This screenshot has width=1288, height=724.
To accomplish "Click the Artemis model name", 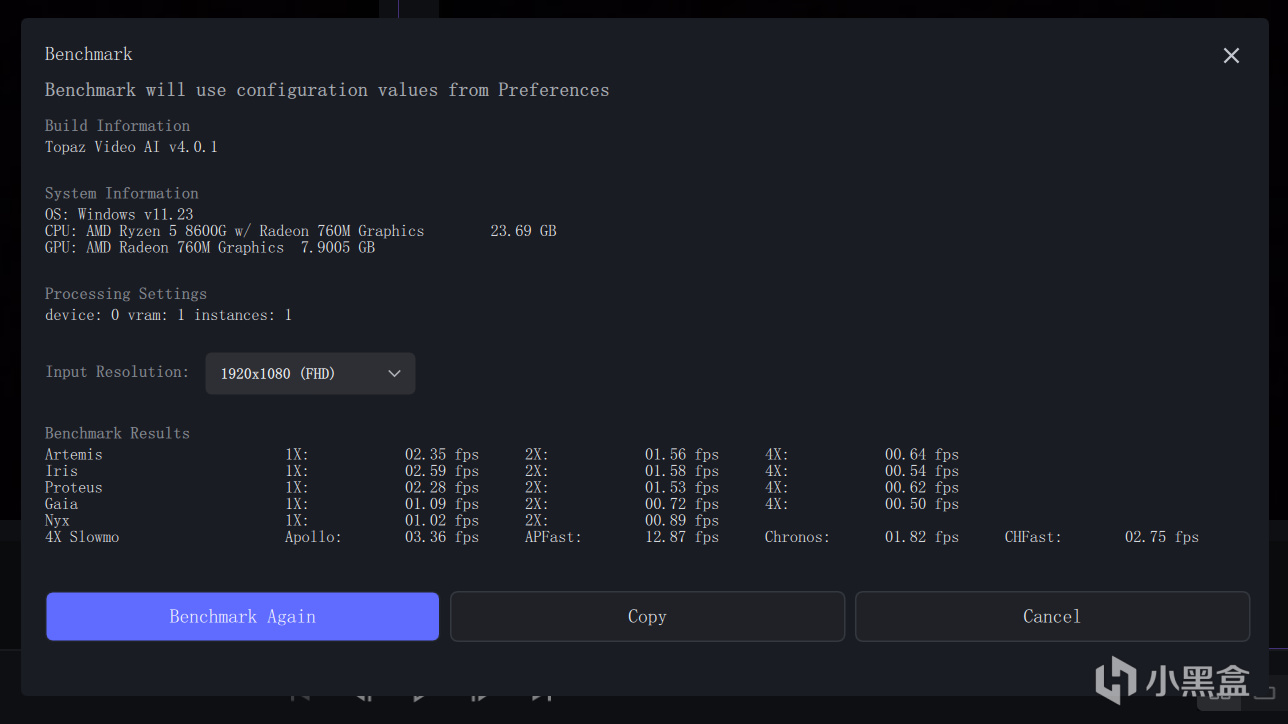I will [74, 455].
